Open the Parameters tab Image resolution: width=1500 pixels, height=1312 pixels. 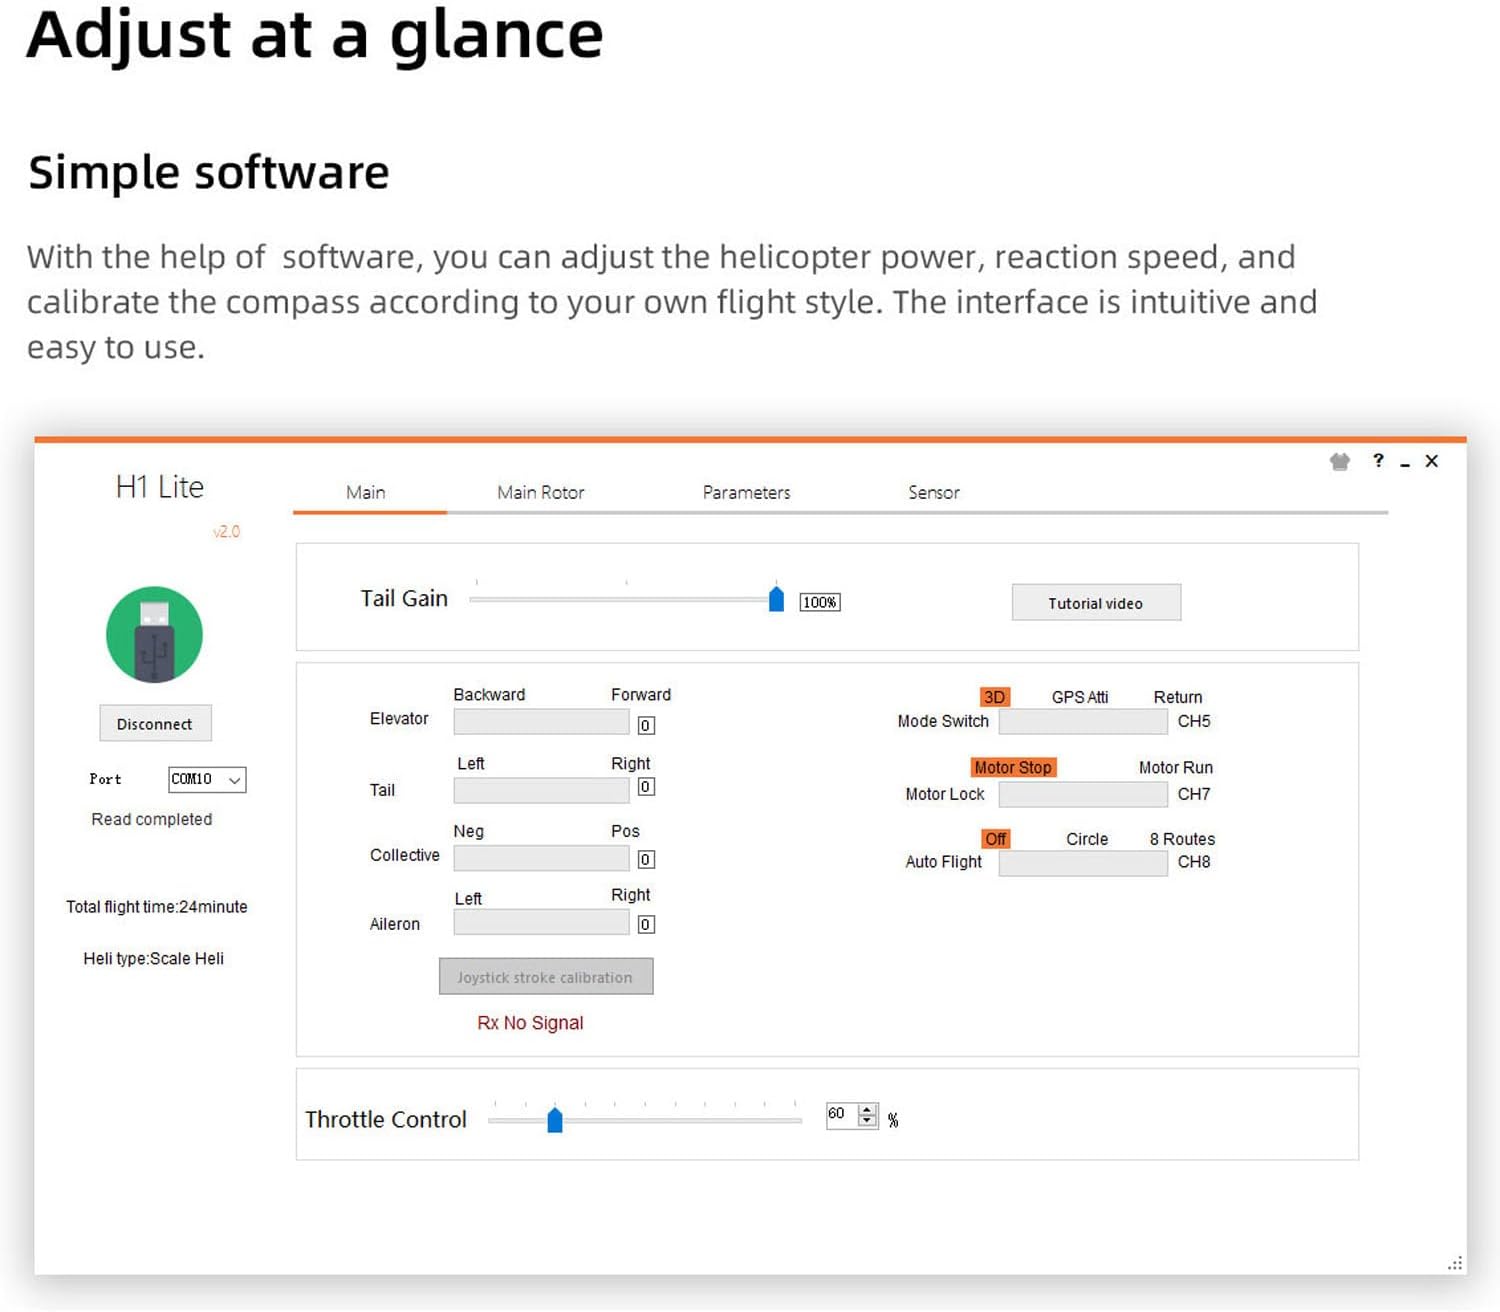(x=746, y=492)
